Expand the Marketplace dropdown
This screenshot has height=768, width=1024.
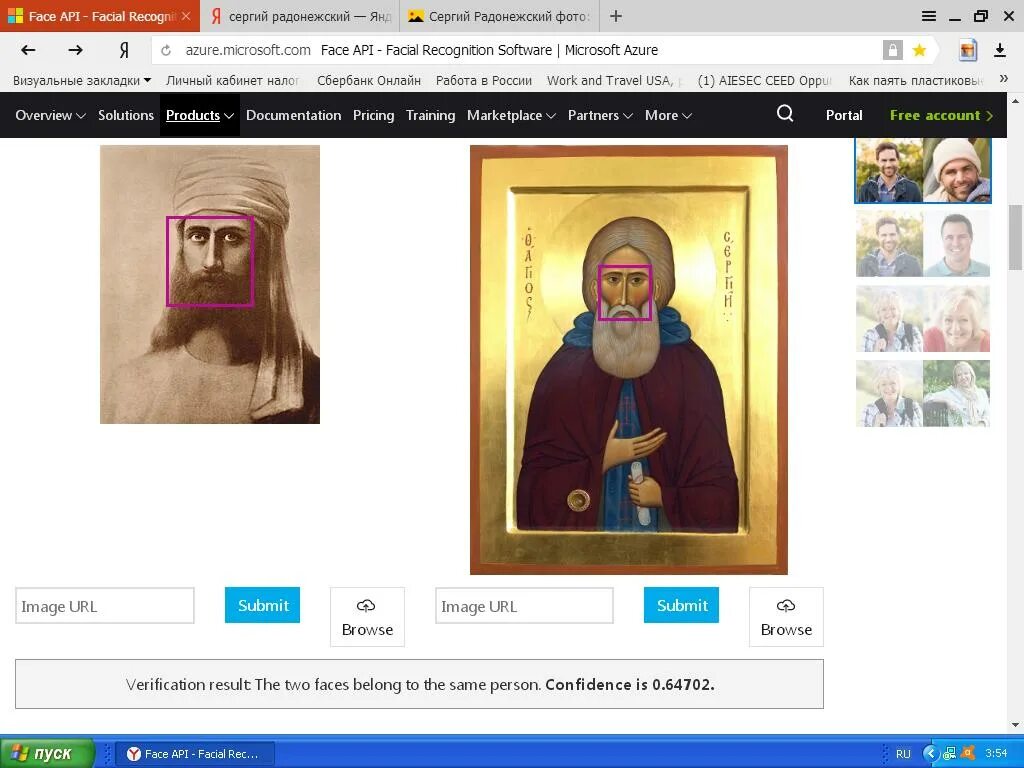pyautogui.click(x=511, y=115)
